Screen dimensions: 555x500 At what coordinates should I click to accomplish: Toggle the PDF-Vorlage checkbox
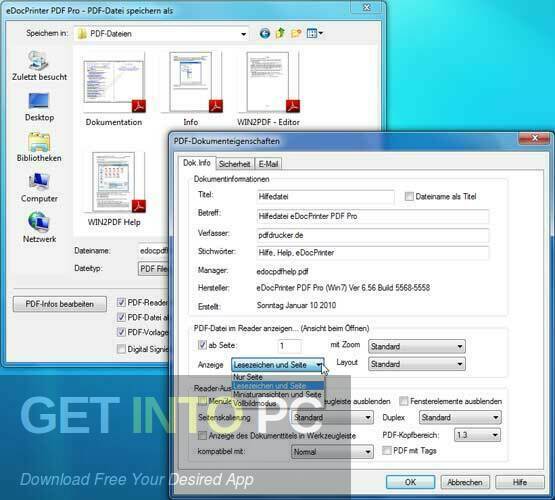[x=121, y=332]
